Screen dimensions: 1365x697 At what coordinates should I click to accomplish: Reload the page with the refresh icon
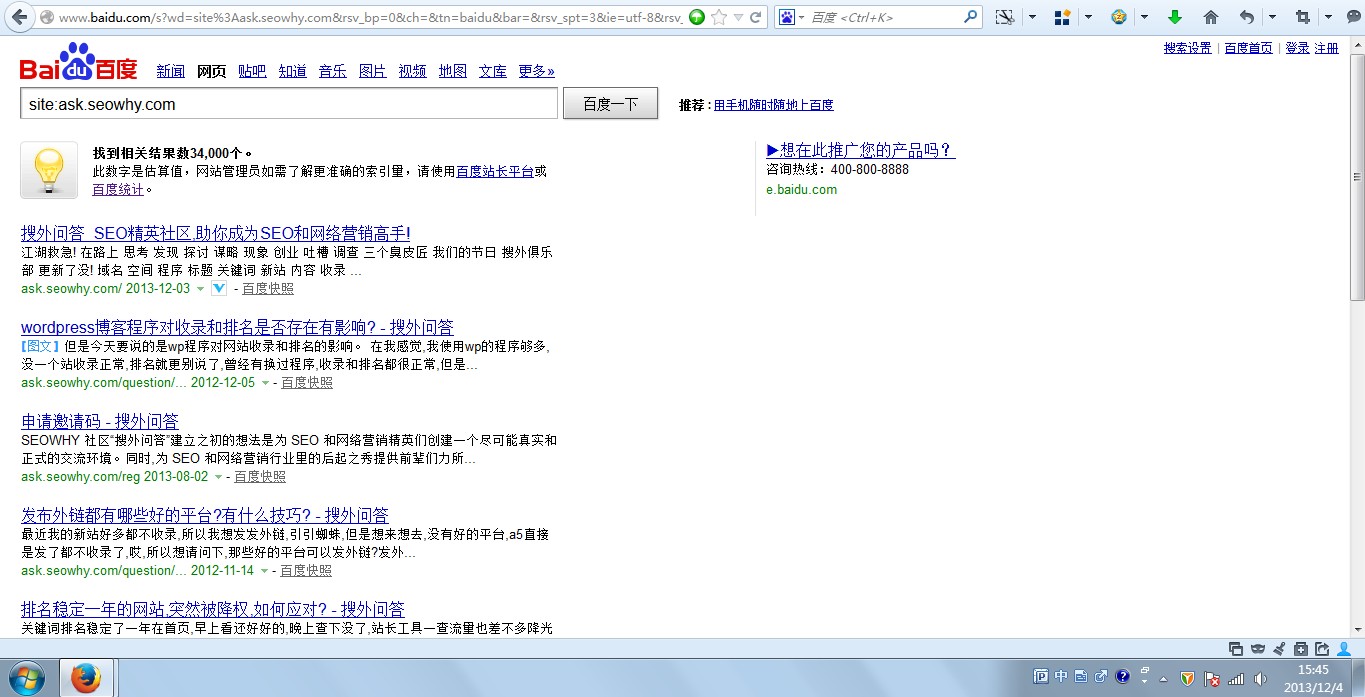[x=756, y=17]
